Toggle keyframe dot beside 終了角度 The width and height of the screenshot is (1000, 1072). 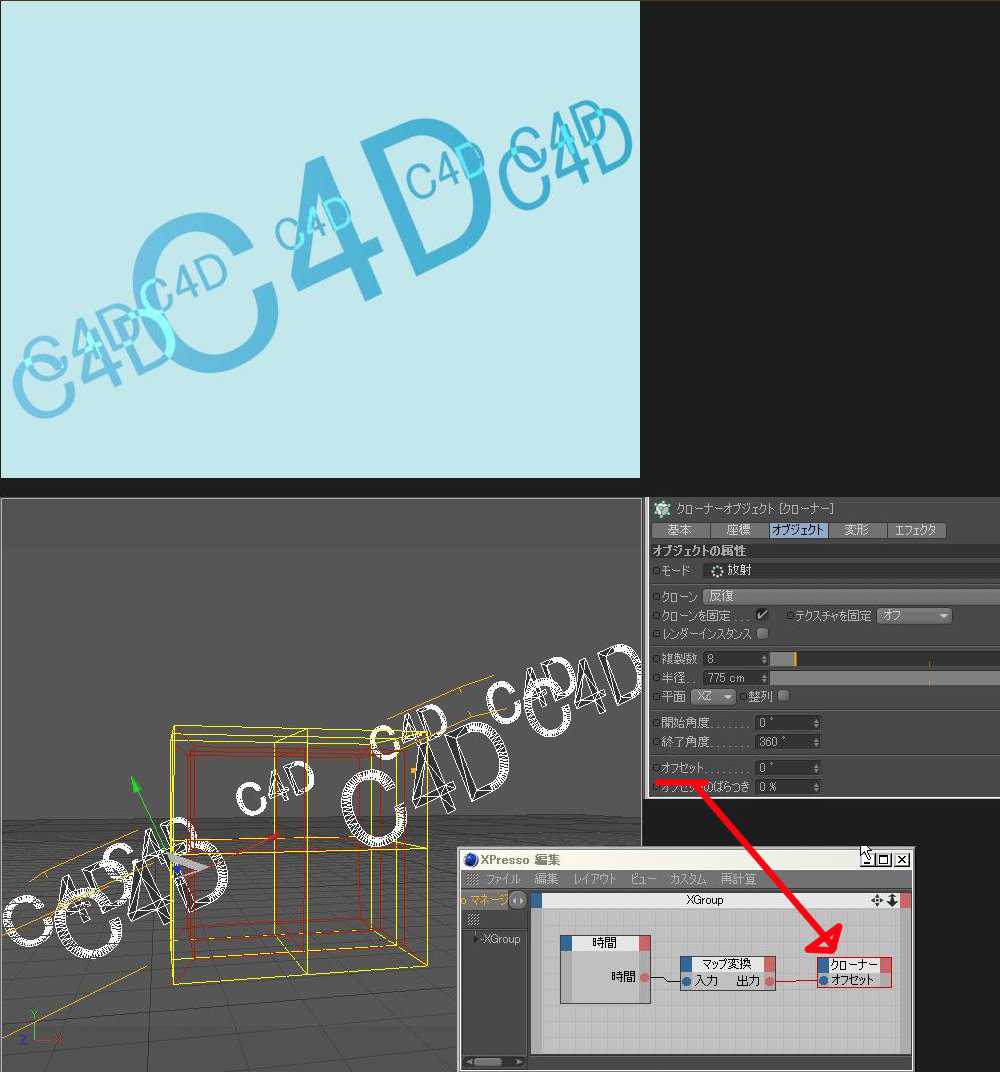coord(656,742)
